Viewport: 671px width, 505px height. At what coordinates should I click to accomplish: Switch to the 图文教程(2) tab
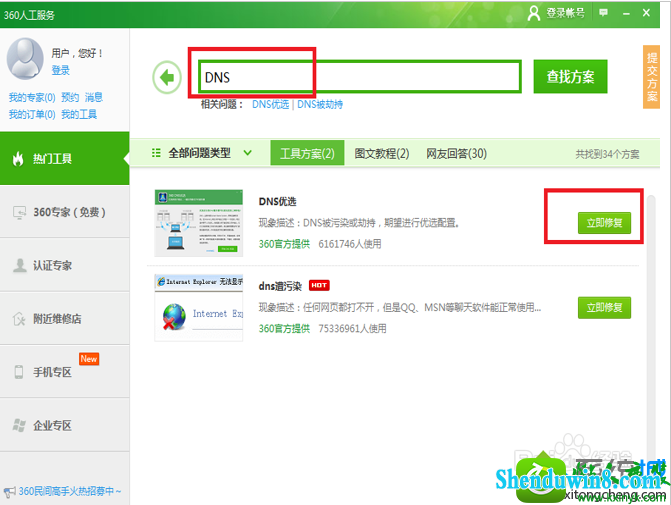[x=382, y=153]
